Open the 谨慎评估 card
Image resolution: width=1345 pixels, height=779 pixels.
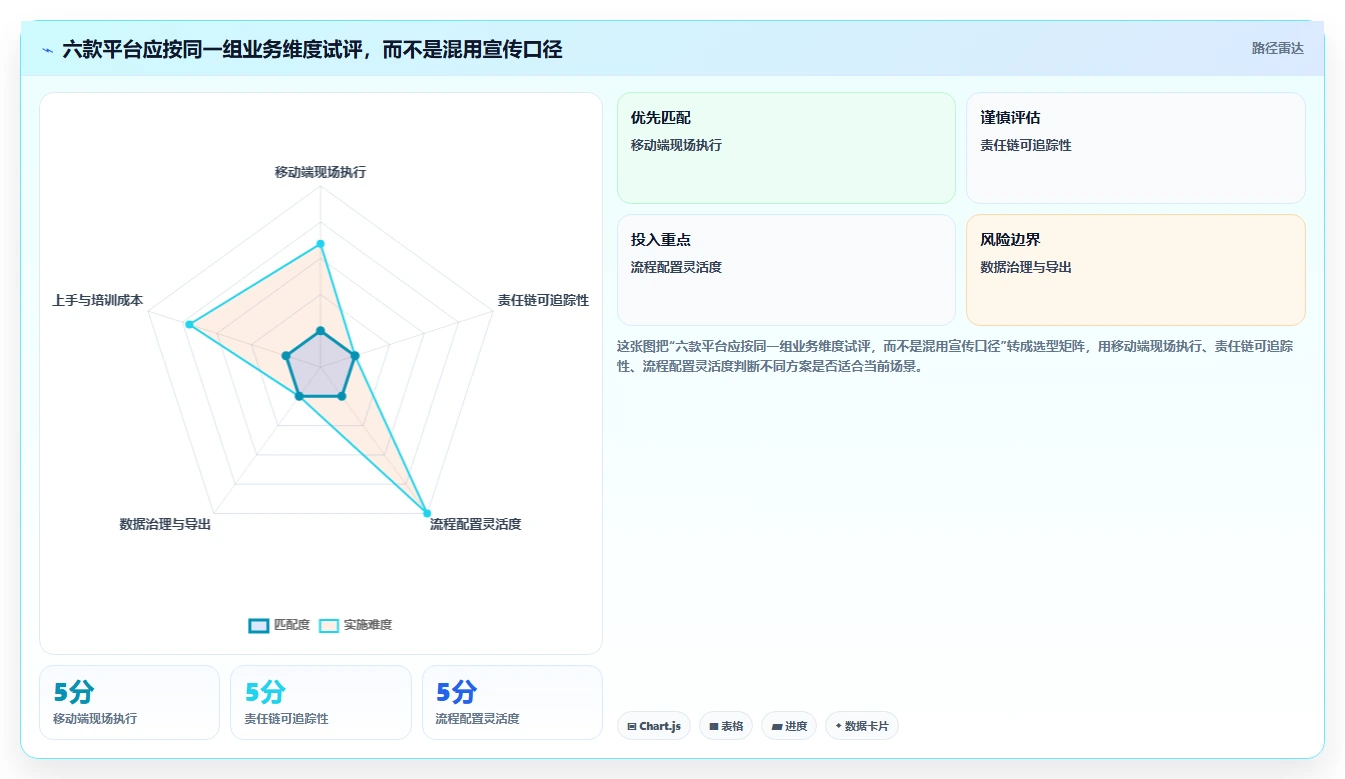(x=1136, y=148)
